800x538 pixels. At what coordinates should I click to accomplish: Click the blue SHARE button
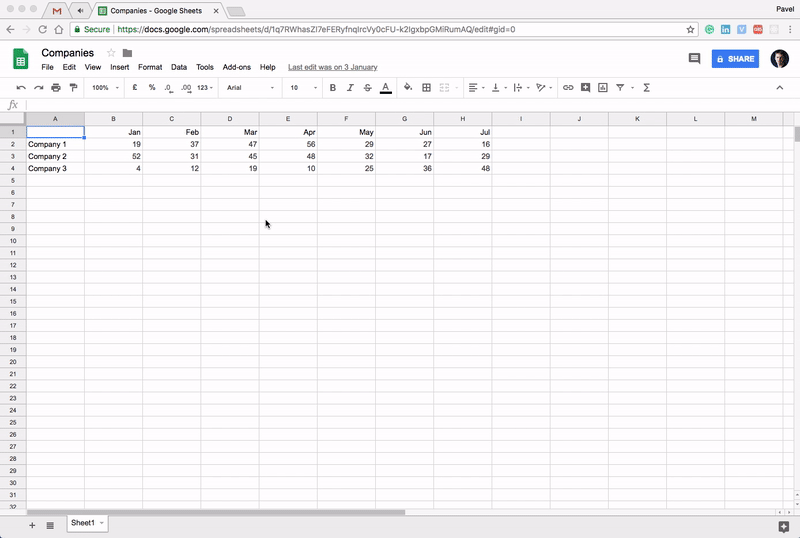pos(735,59)
